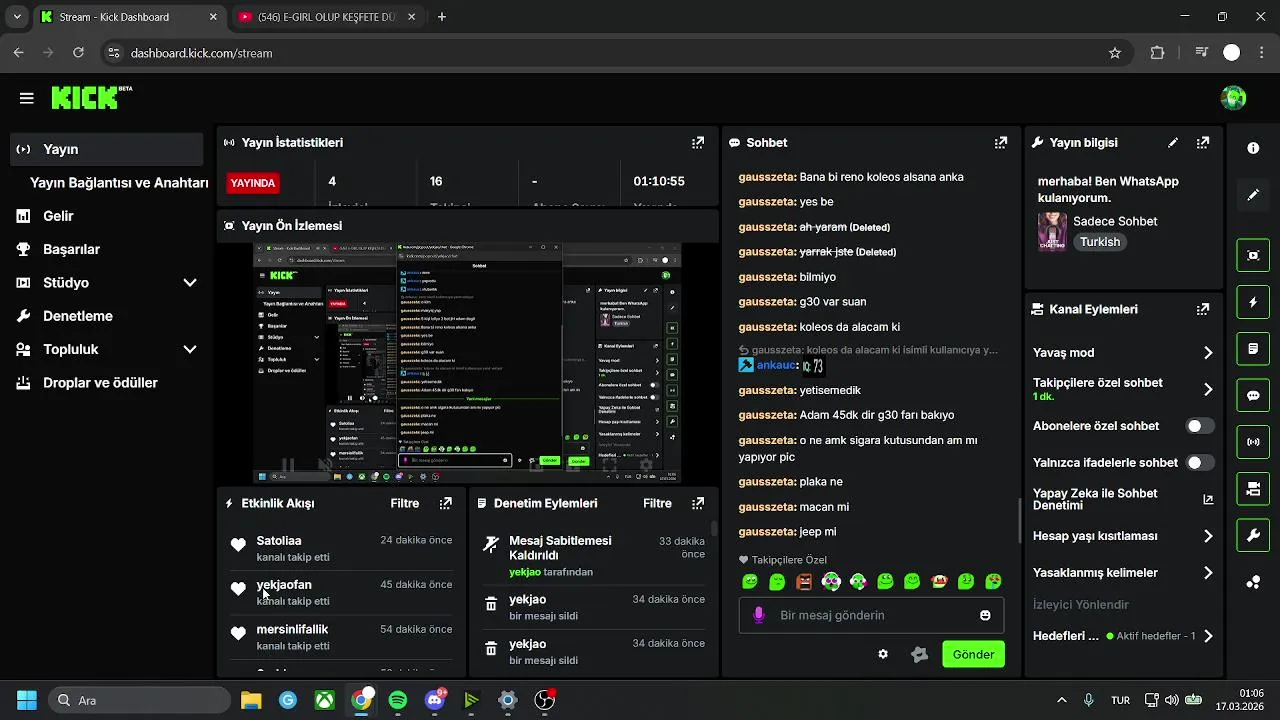The height and width of the screenshot is (720, 1280).
Task: Open Filtre in Etkinlik Akışı panel
Action: (405, 504)
